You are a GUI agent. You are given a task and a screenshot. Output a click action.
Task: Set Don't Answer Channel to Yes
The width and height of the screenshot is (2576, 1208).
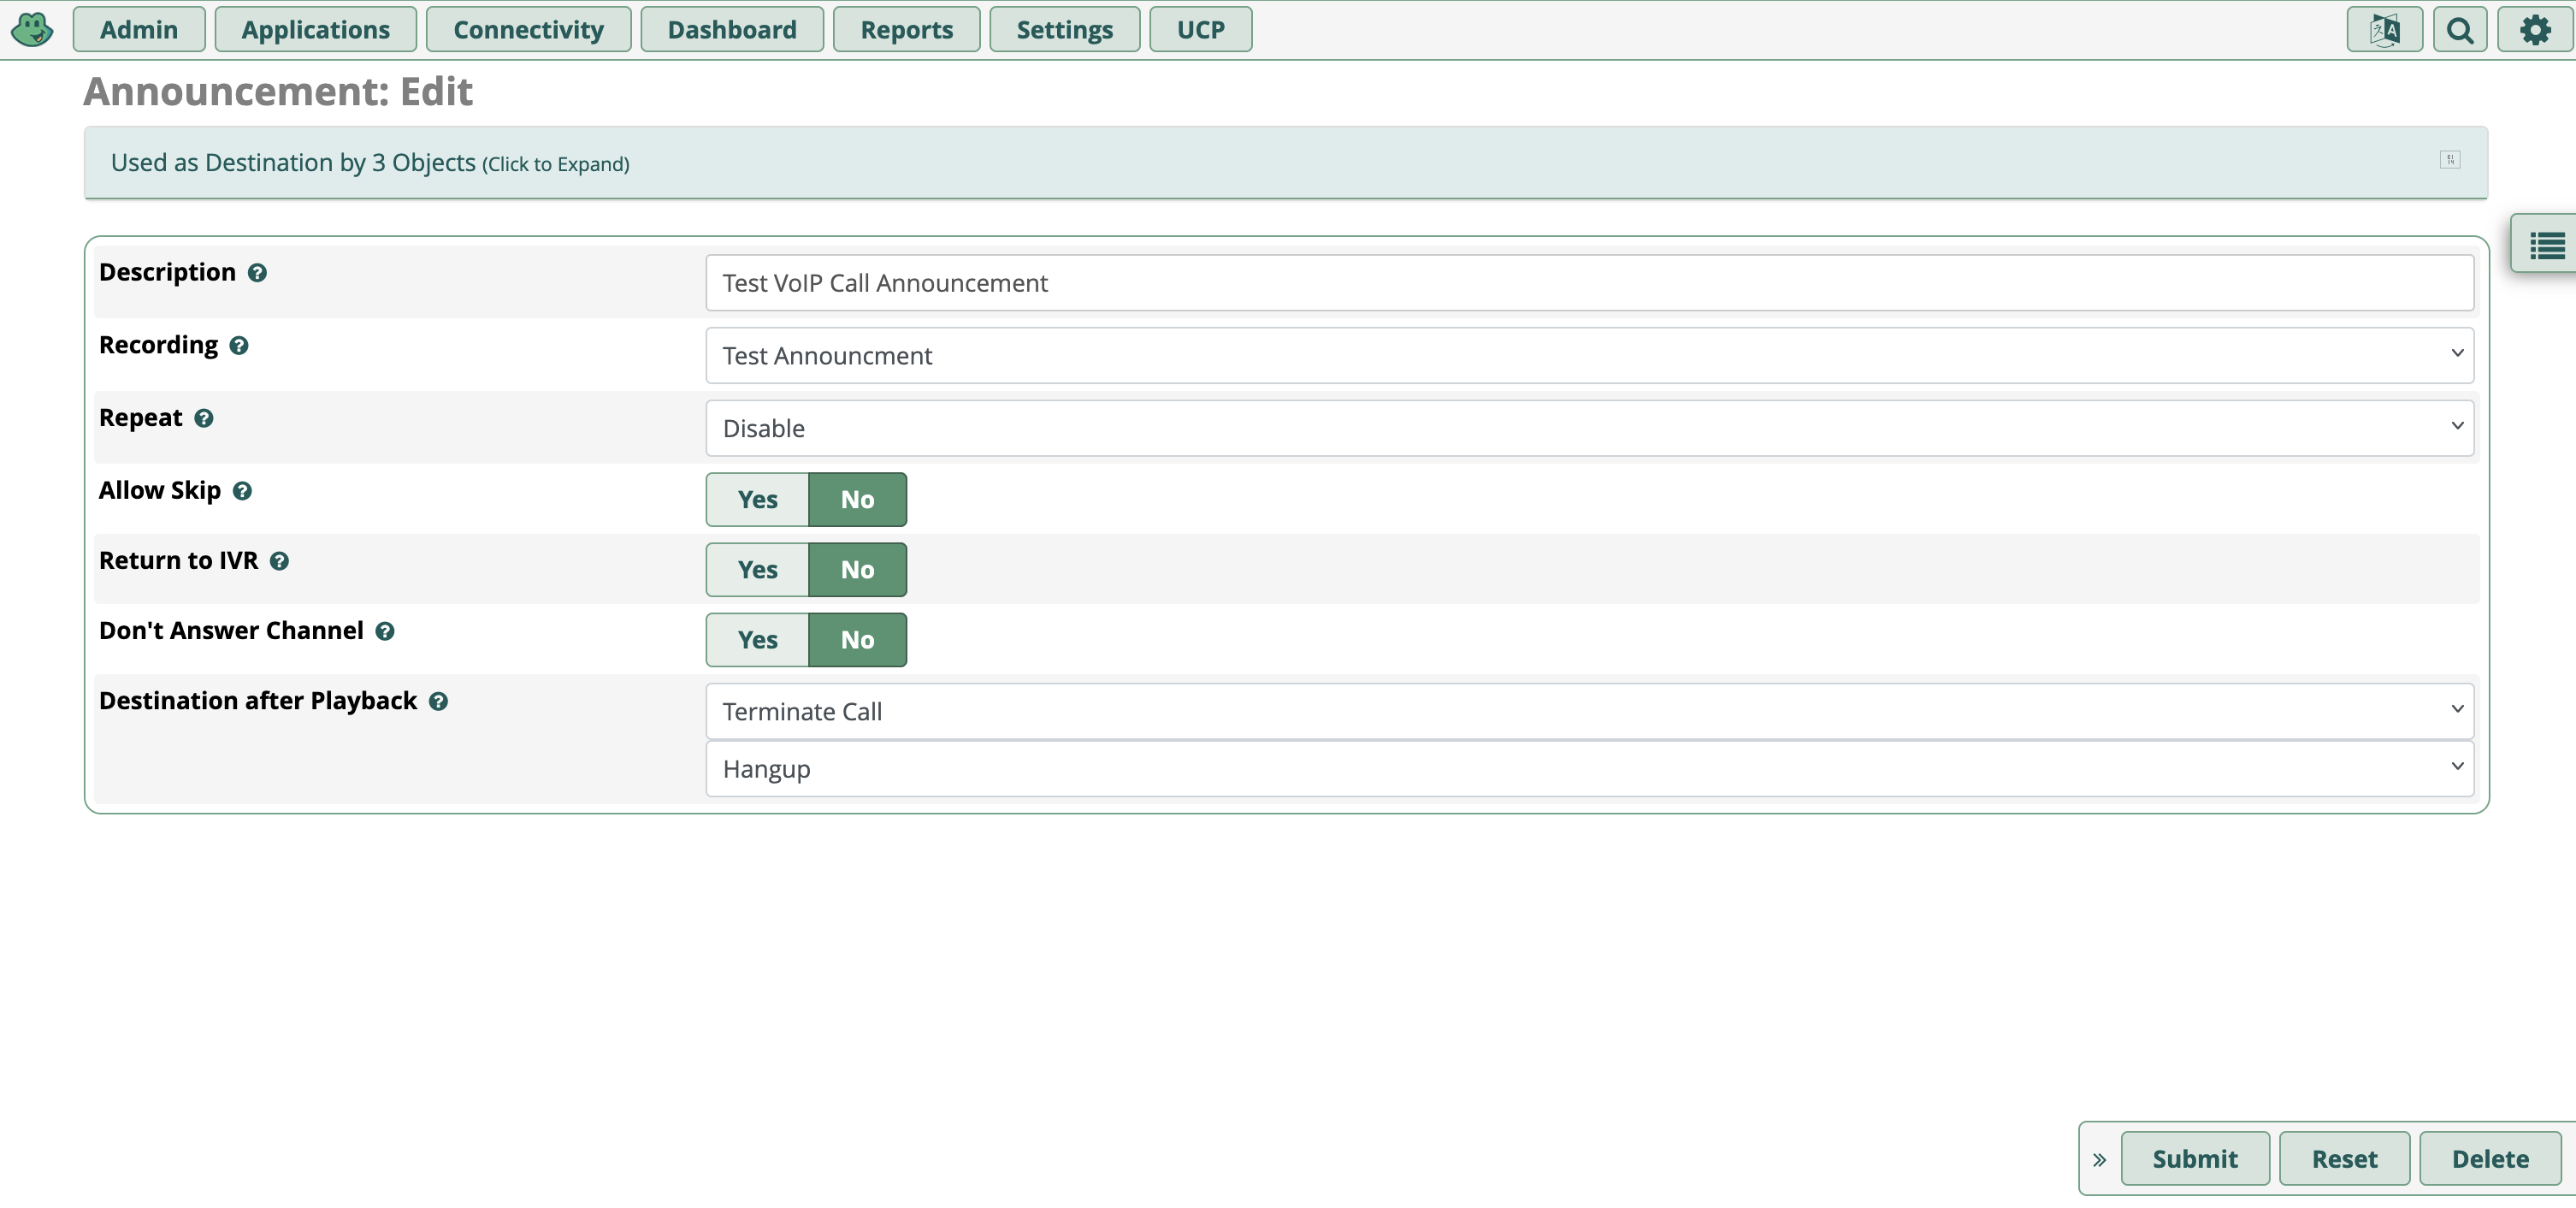756,639
